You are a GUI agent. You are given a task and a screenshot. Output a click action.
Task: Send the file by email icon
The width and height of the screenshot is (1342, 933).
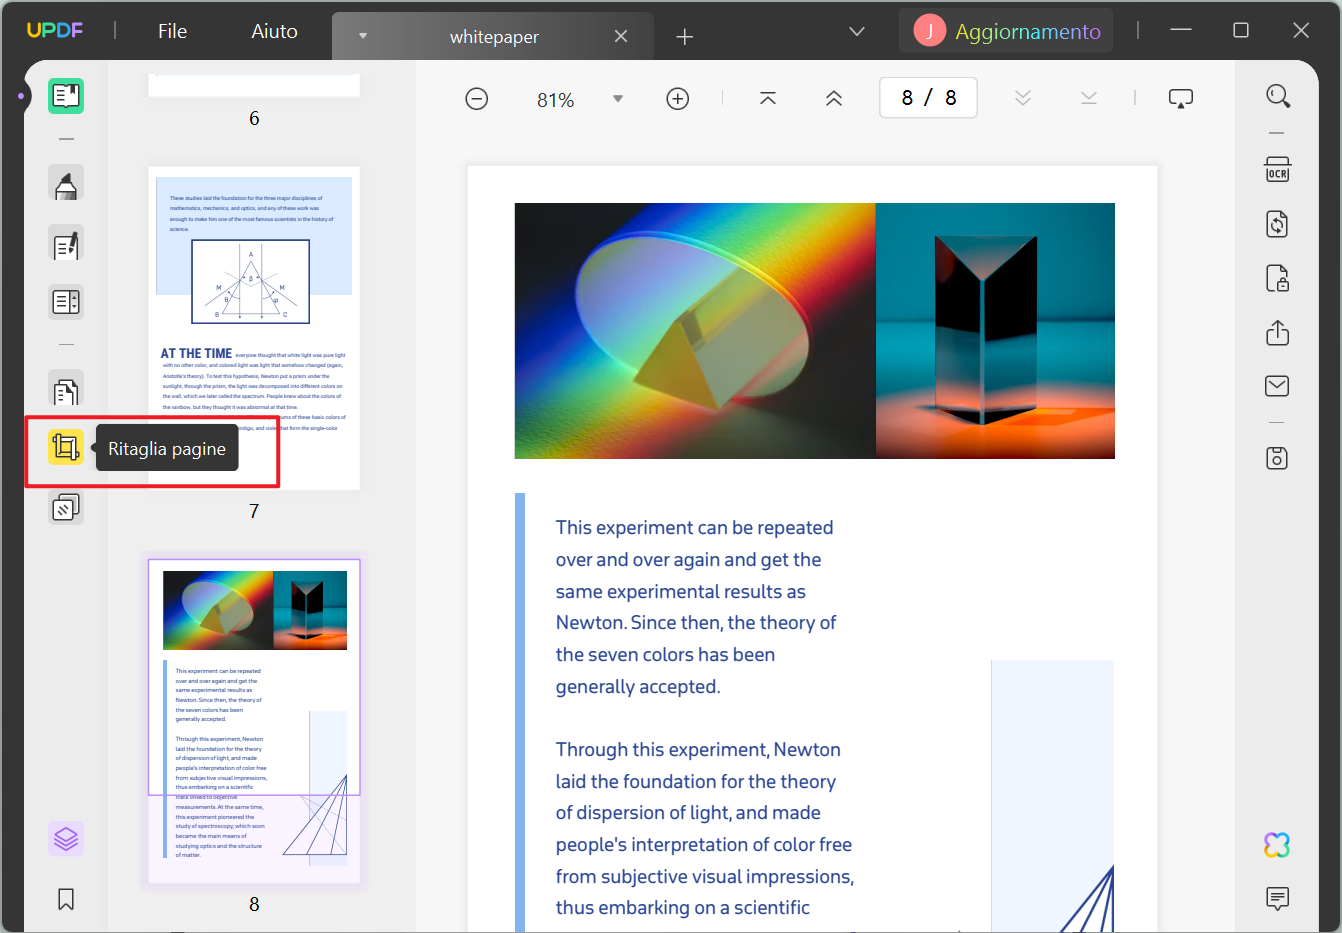coord(1277,386)
